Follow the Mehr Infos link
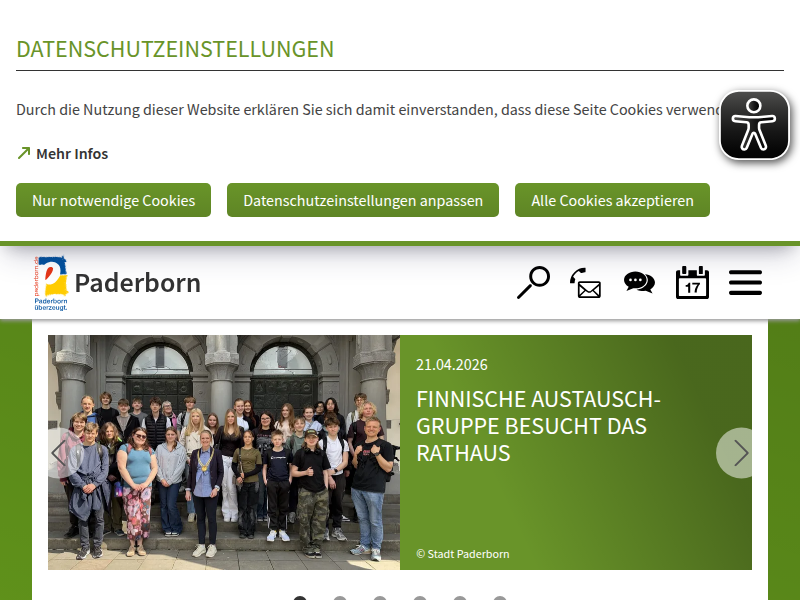 [x=71, y=154]
